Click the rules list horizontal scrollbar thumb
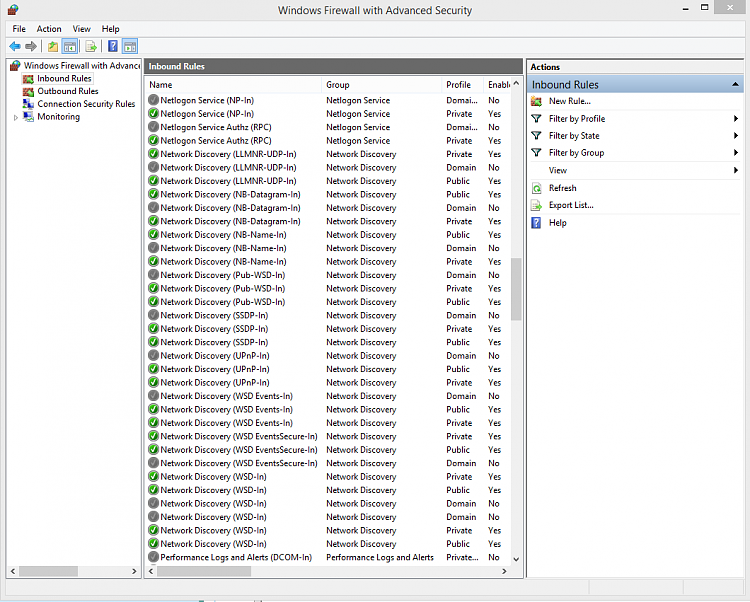Screen dimensions: 750x602 tap(204, 571)
